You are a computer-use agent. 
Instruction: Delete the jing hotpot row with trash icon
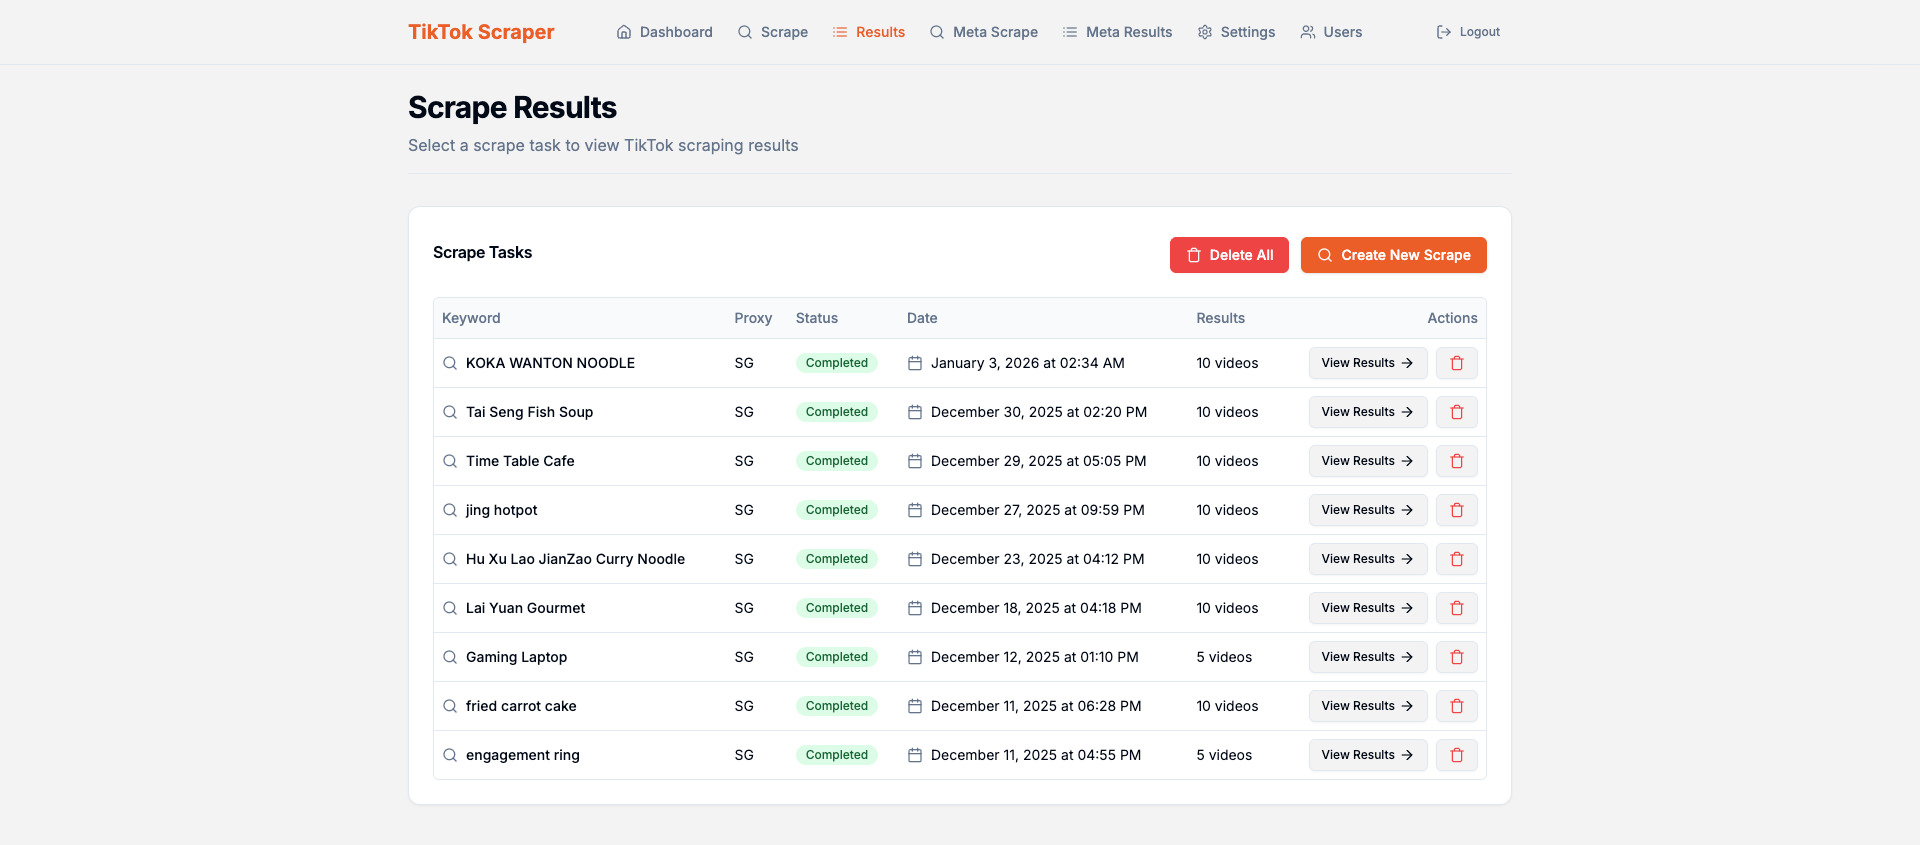click(x=1456, y=510)
